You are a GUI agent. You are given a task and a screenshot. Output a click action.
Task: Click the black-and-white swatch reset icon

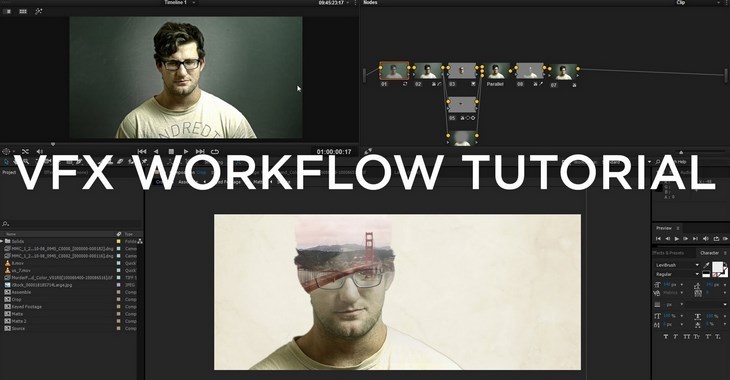coord(706,274)
